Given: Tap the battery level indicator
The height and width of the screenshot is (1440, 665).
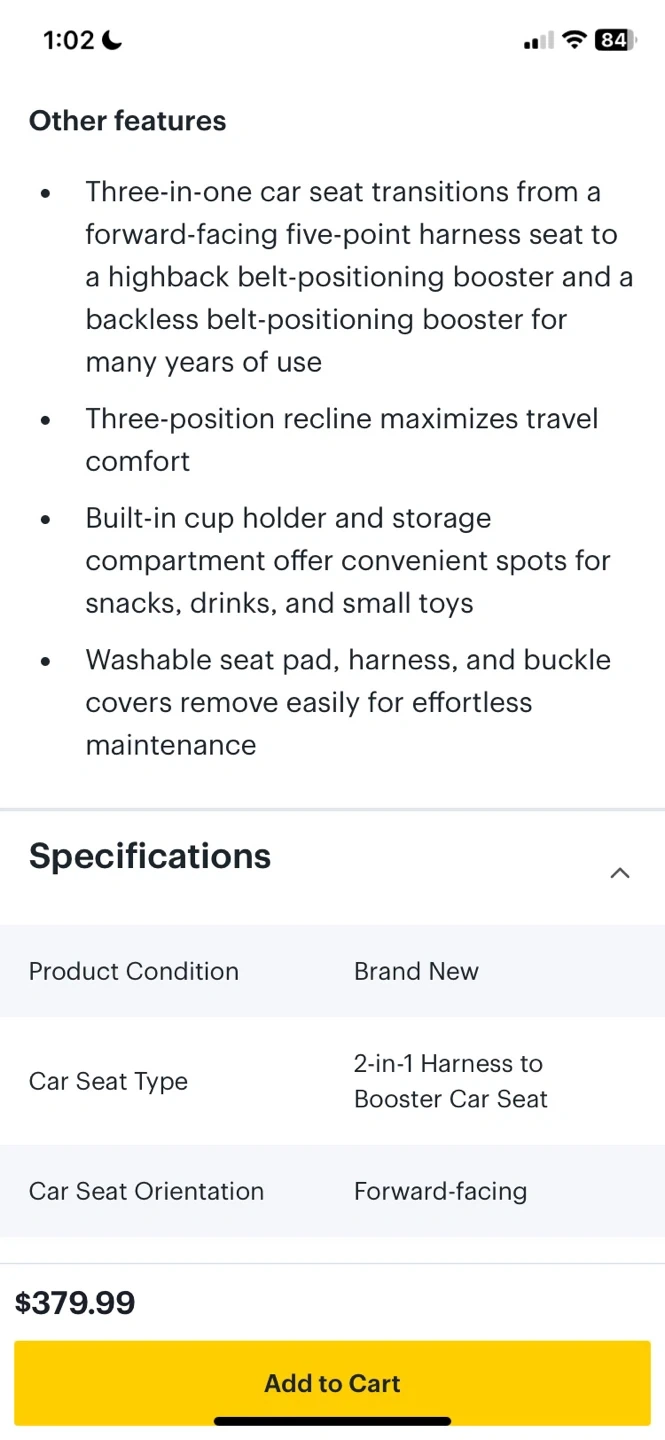Looking at the screenshot, I should click(x=613, y=40).
